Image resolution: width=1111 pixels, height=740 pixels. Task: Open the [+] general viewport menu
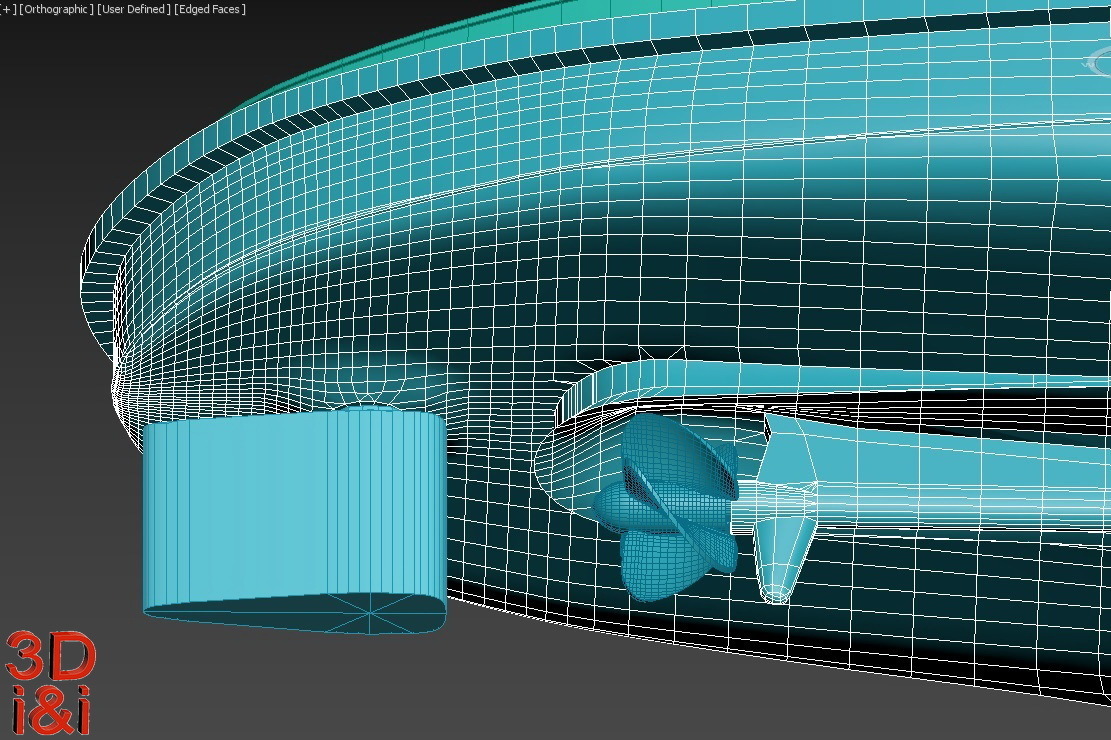8,9
